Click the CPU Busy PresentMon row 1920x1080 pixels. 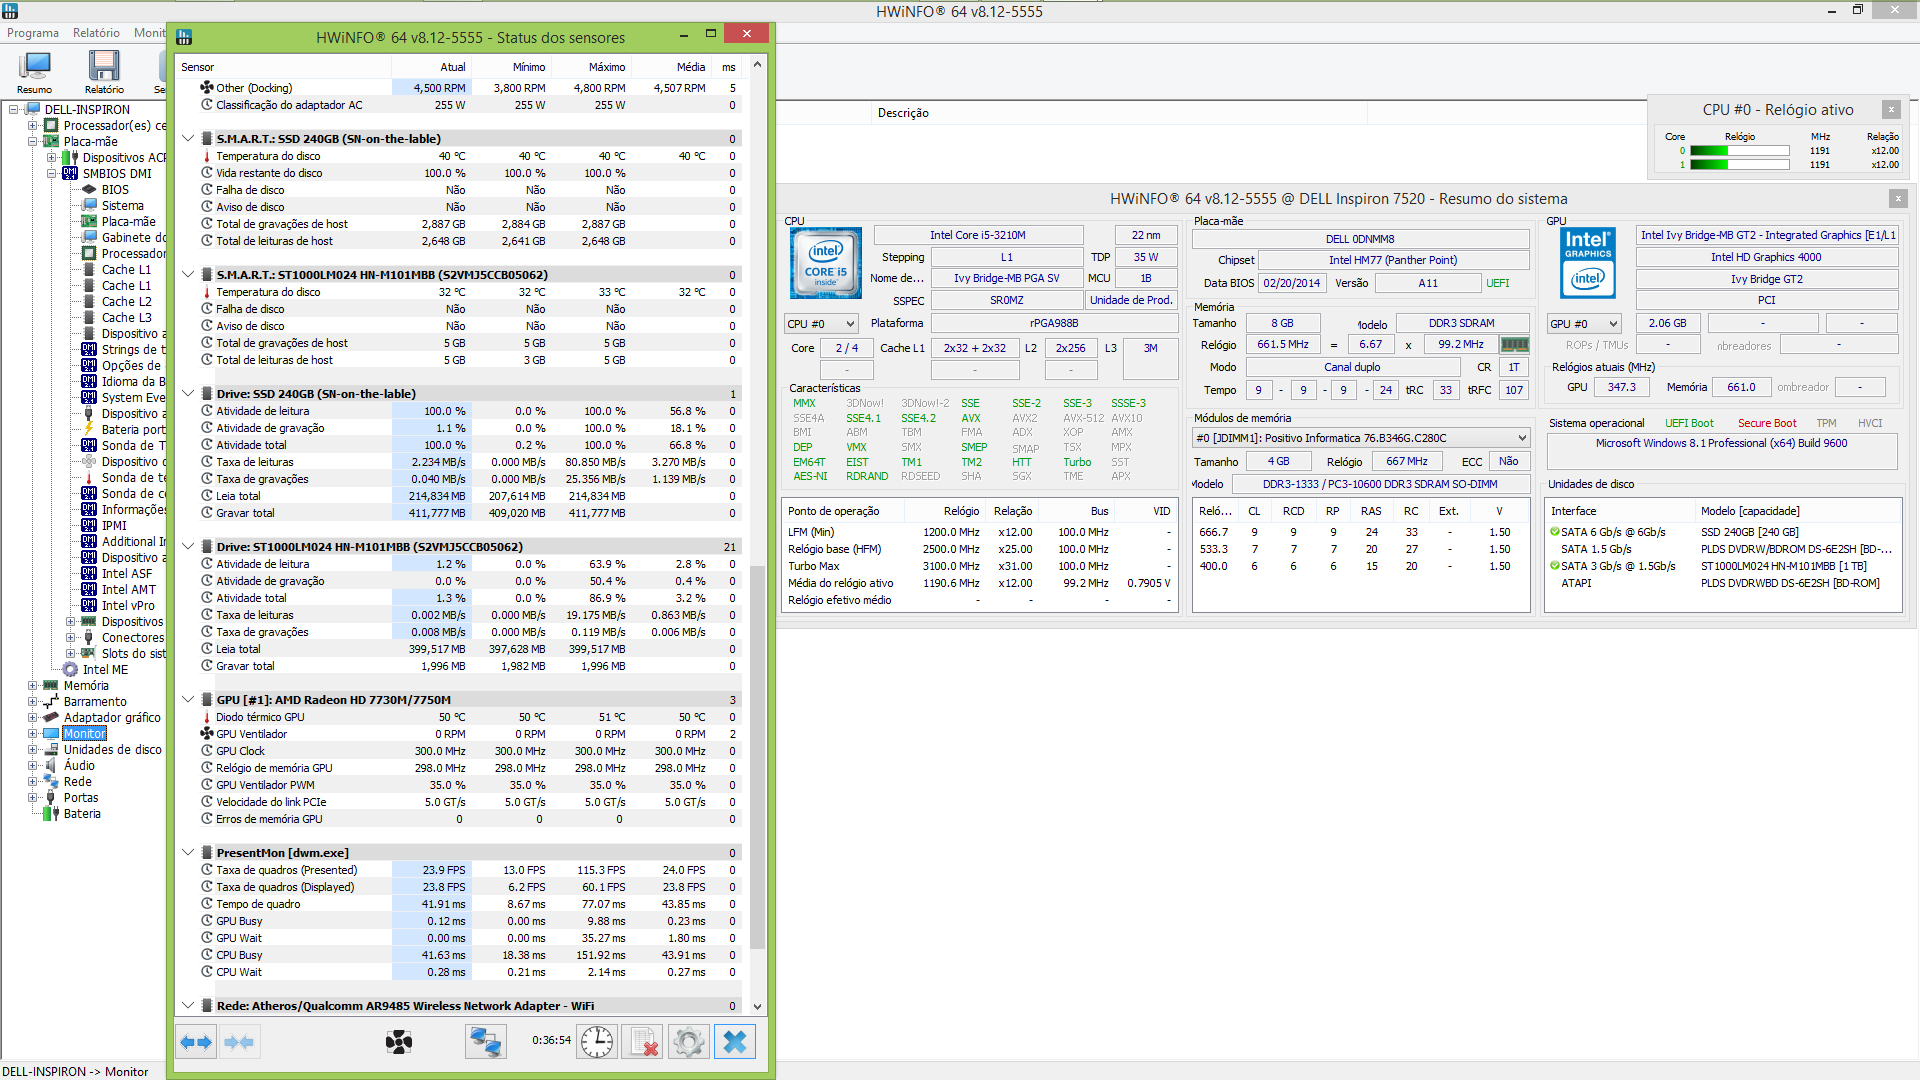point(468,955)
